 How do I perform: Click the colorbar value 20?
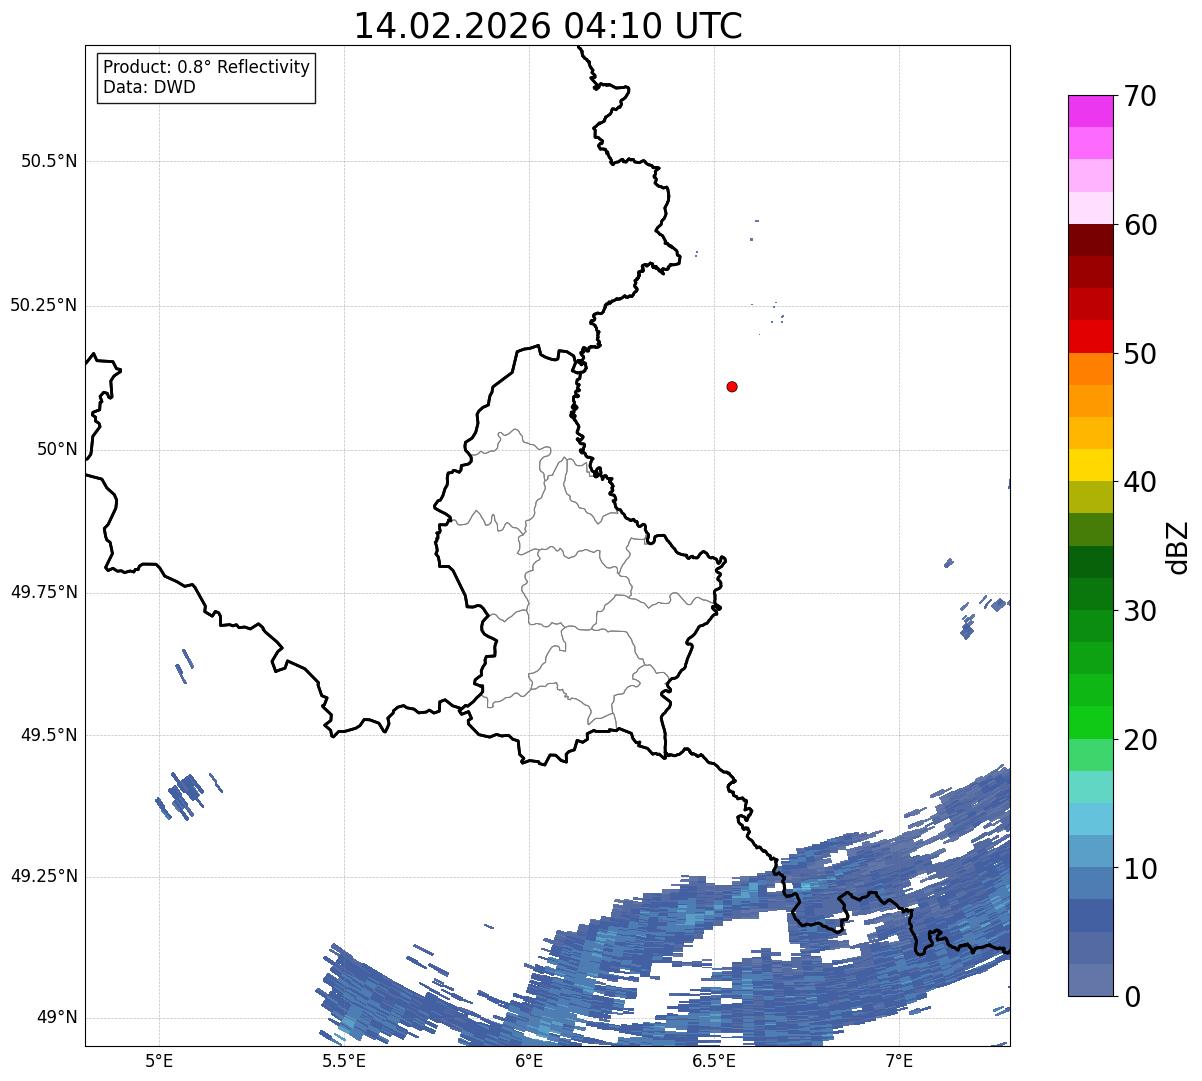1140,740
